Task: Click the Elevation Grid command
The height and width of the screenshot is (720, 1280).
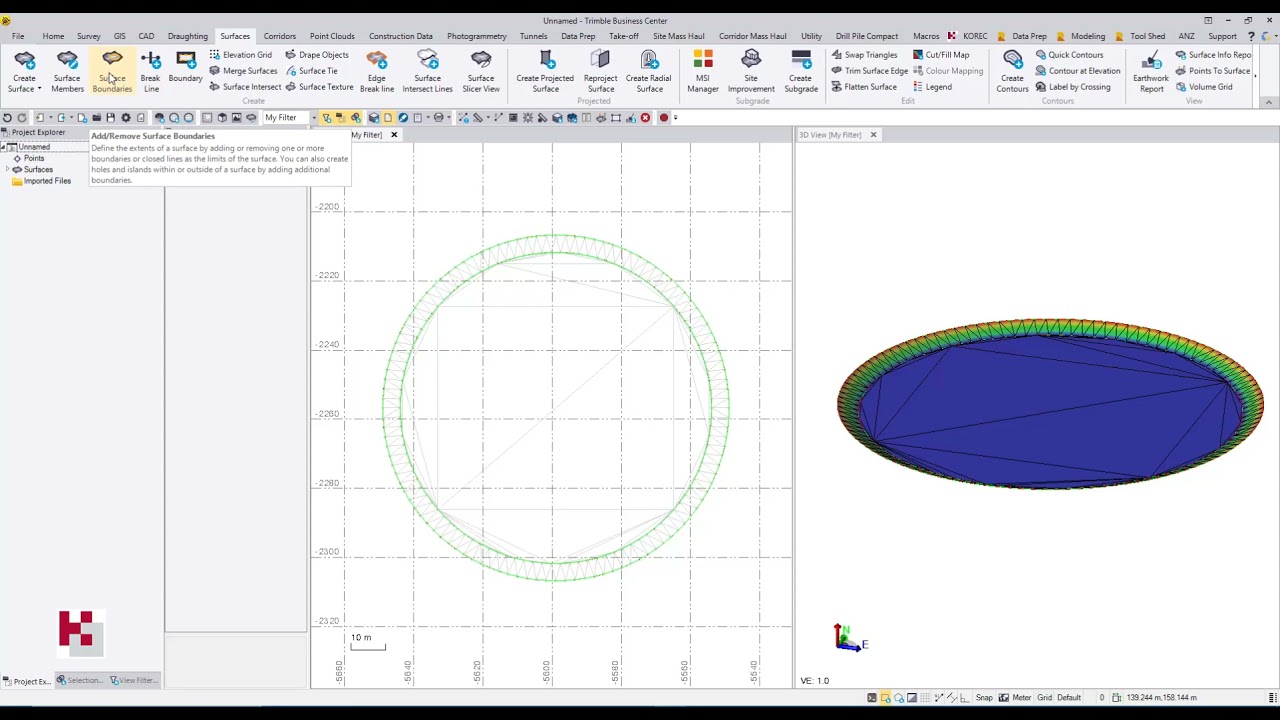Action: [x=240, y=55]
